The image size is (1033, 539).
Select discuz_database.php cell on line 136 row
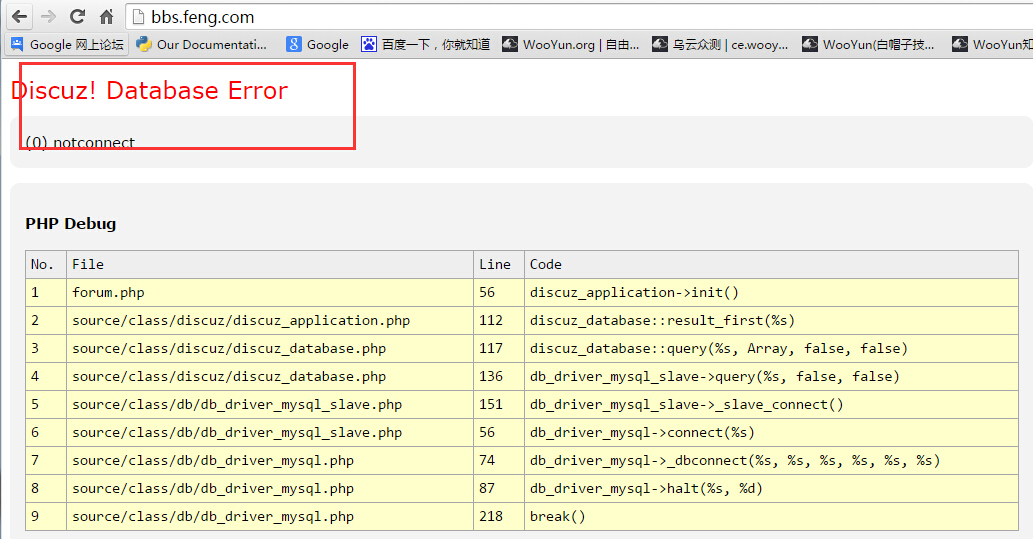269,376
